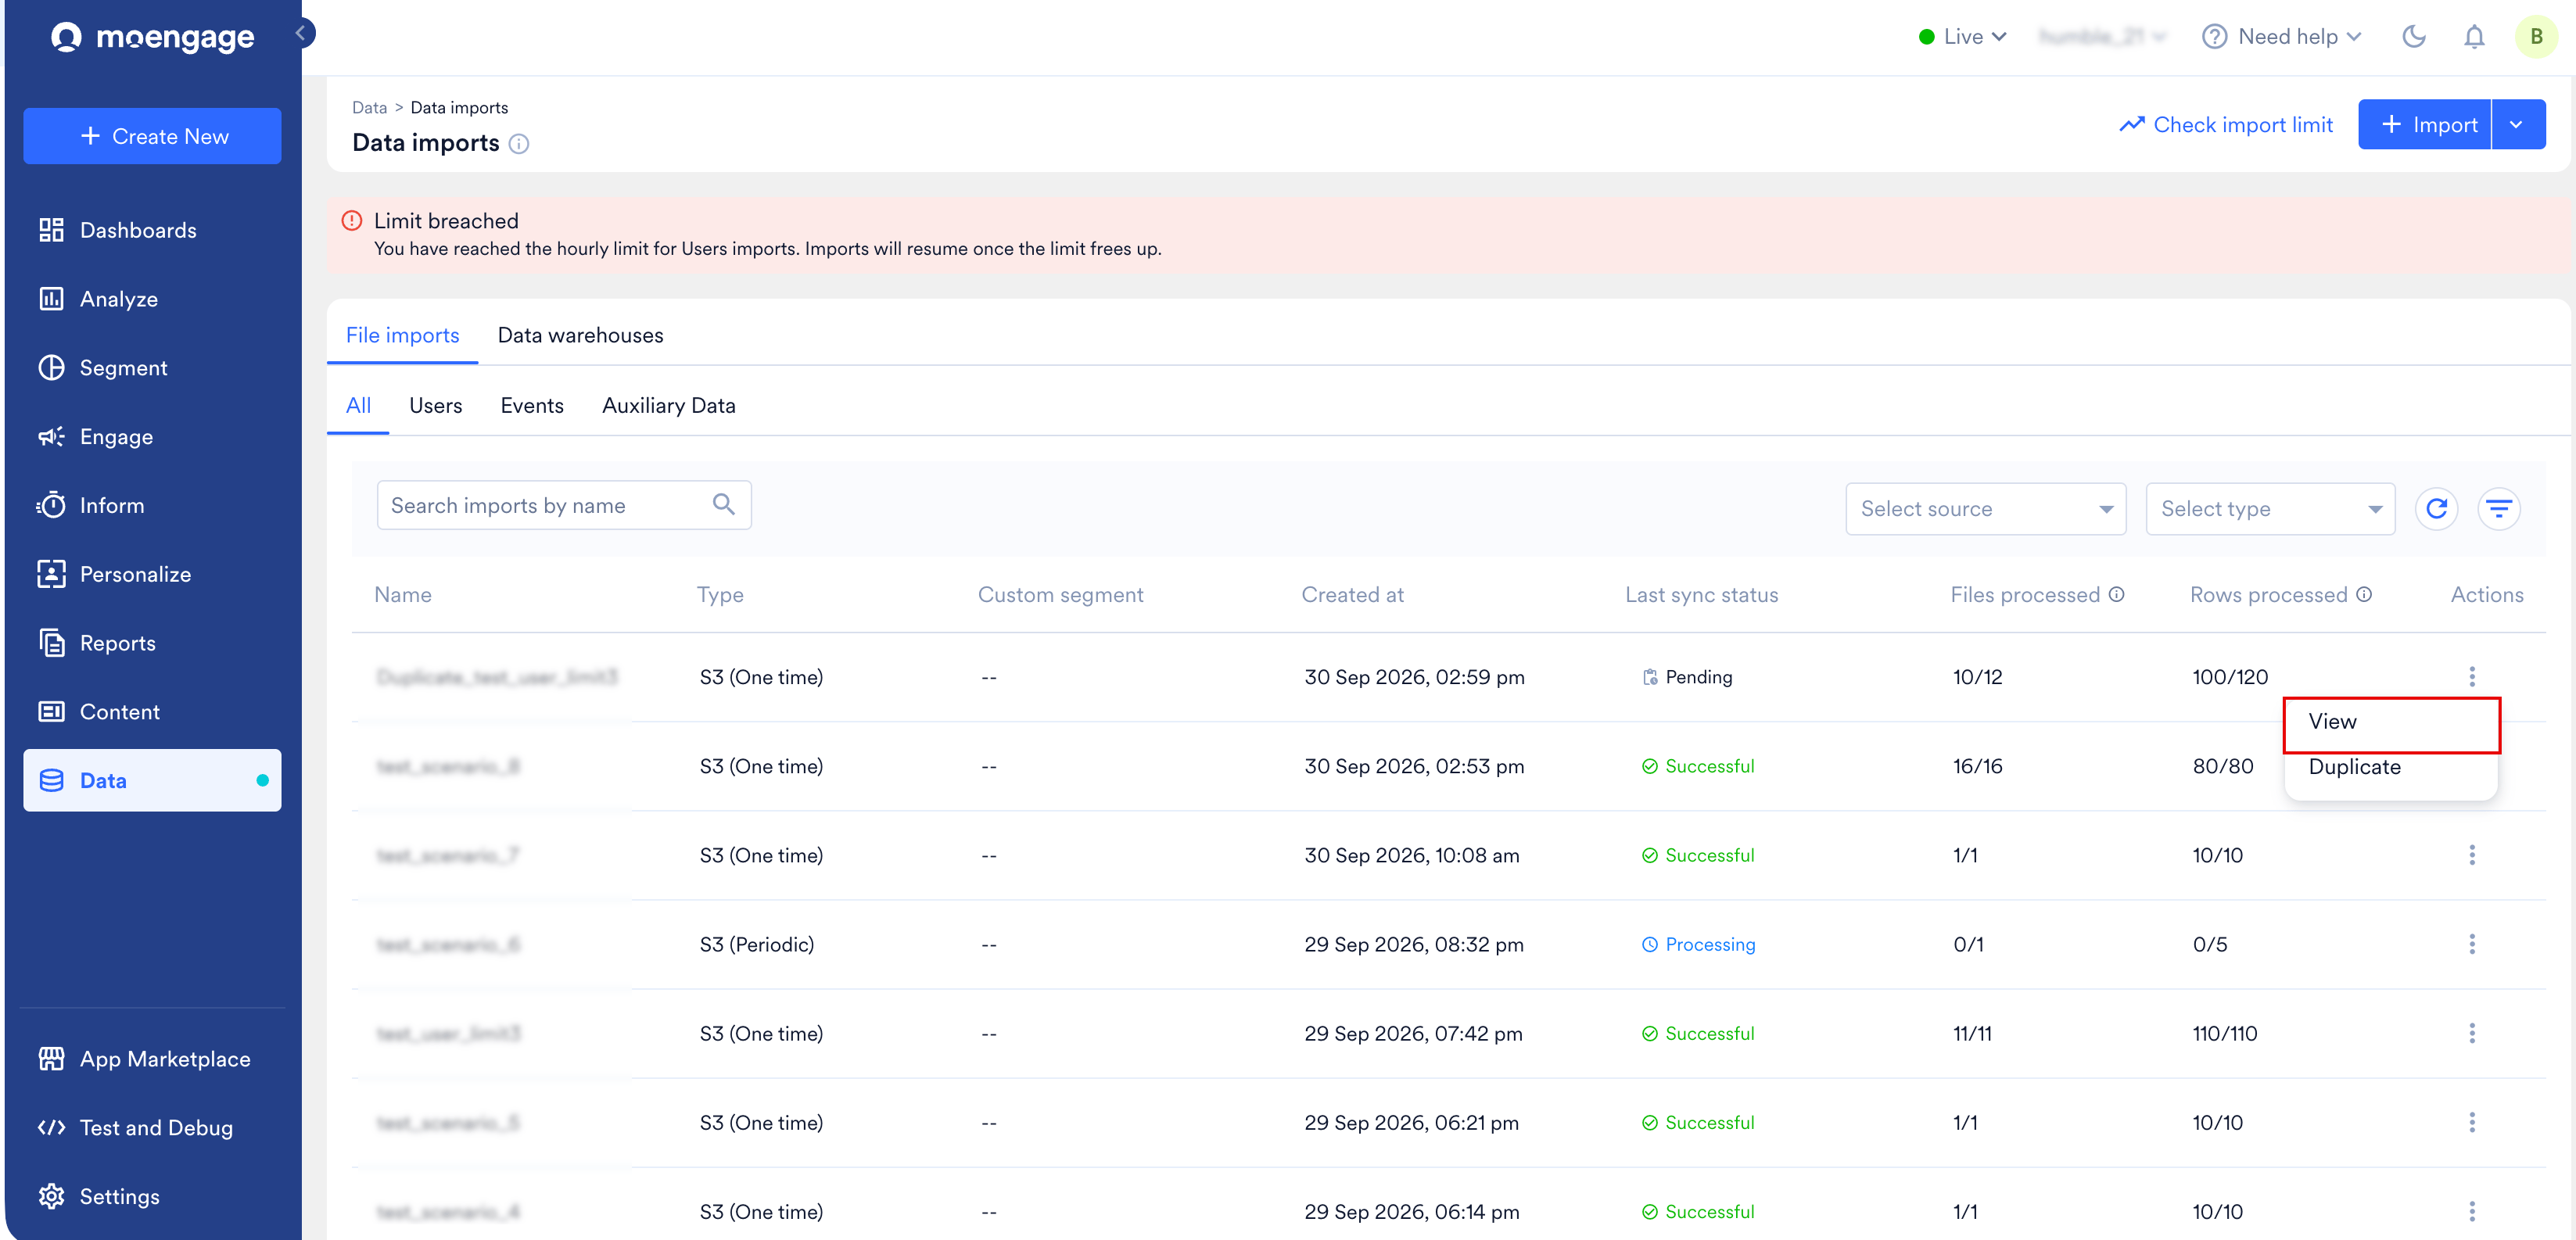Viewport: 2576px width, 1240px height.
Task: Open the filter options icon
Action: pyautogui.click(x=2498, y=509)
